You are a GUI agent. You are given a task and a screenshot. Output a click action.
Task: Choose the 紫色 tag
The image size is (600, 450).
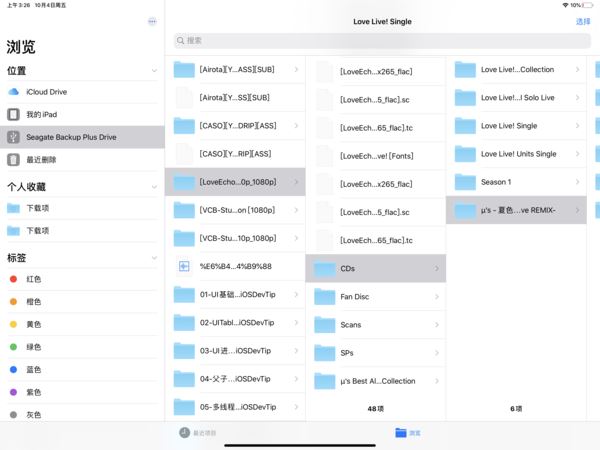pos(82,392)
